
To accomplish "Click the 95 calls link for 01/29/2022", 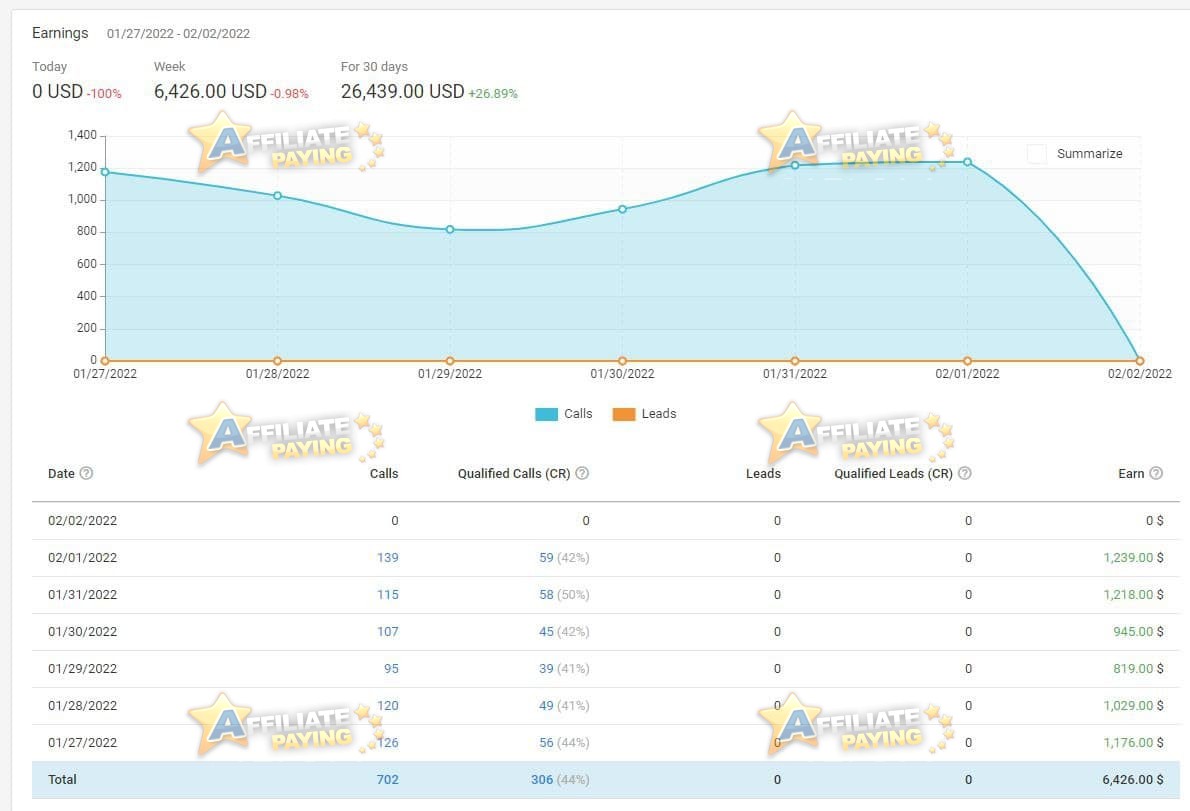I will pyautogui.click(x=391, y=668).
